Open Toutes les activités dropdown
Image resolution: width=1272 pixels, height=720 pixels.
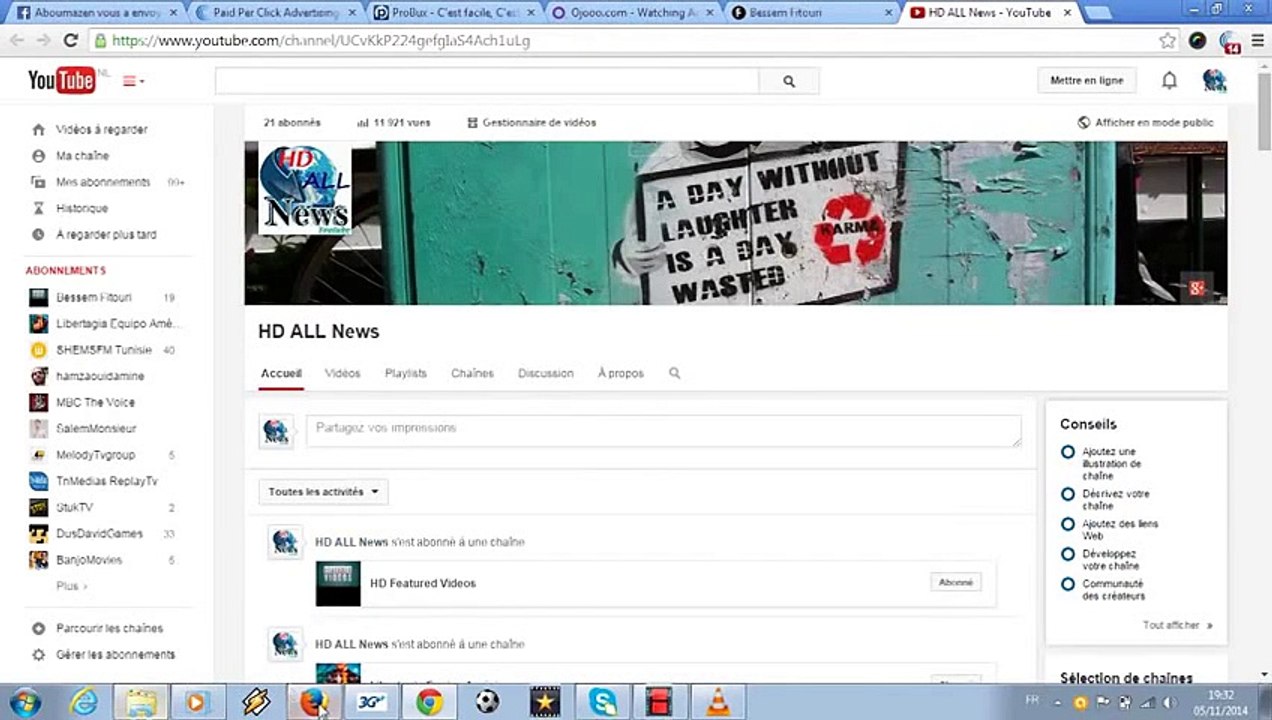click(323, 492)
